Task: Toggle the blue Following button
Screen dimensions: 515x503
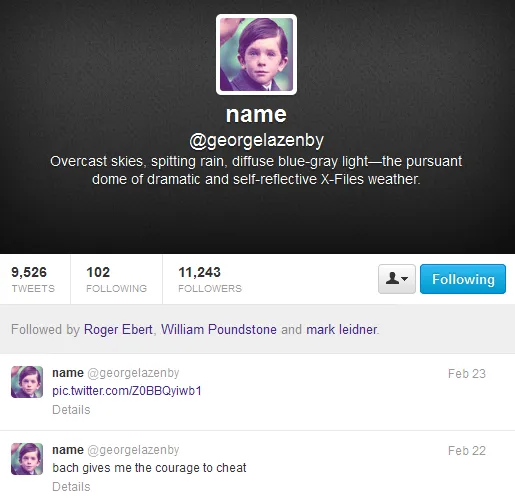Action: pyautogui.click(x=463, y=279)
